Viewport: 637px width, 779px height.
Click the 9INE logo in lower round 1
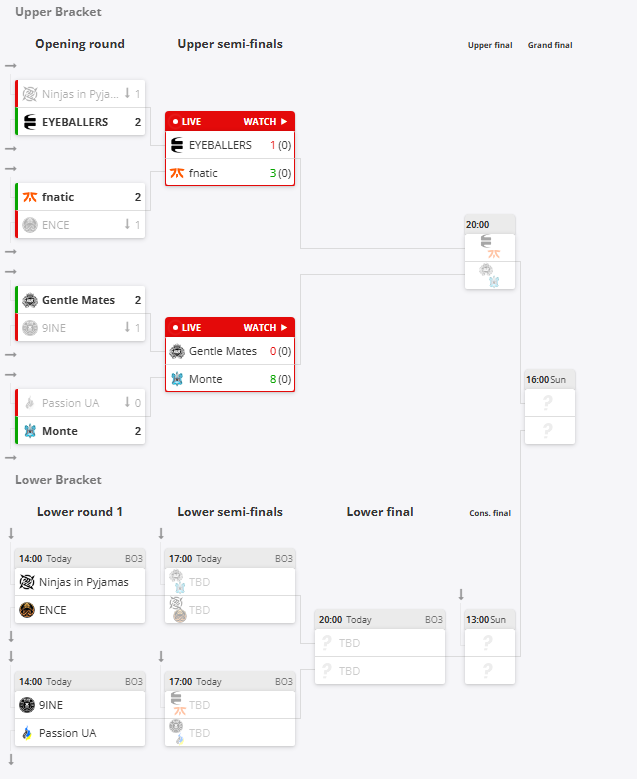tap(27, 705)
